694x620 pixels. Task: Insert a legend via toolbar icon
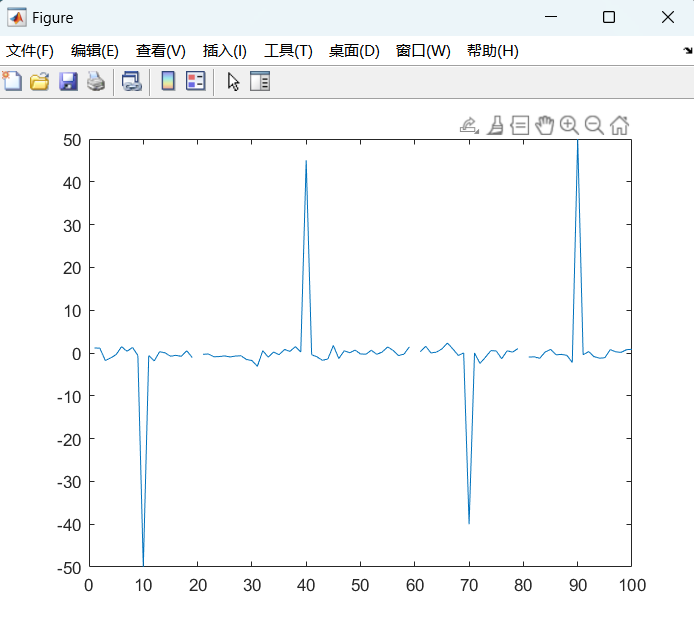[x=196, y=81]
